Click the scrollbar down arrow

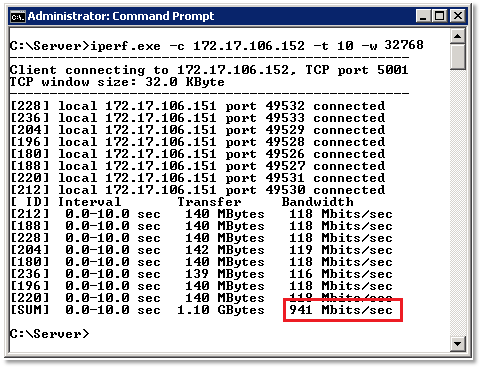click(x=457, y=344)
